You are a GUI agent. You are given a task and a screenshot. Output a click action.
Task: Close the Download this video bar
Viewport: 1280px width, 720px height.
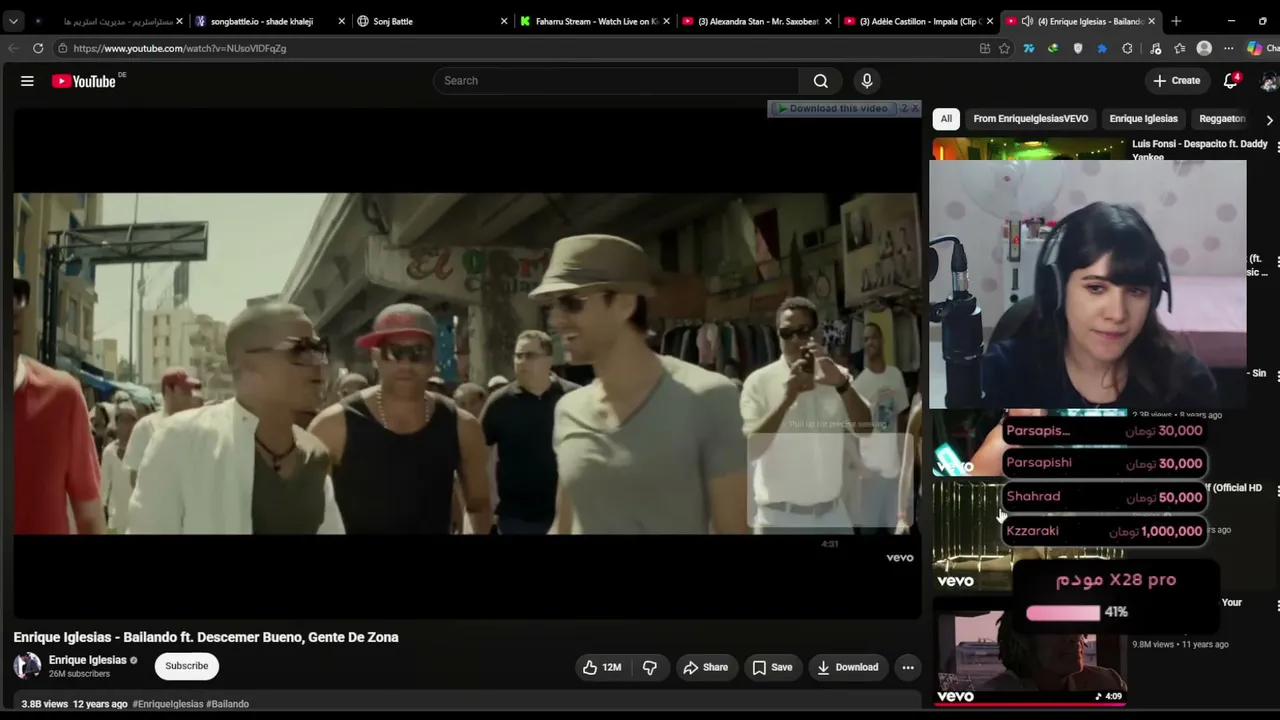[x=915, y=108]
